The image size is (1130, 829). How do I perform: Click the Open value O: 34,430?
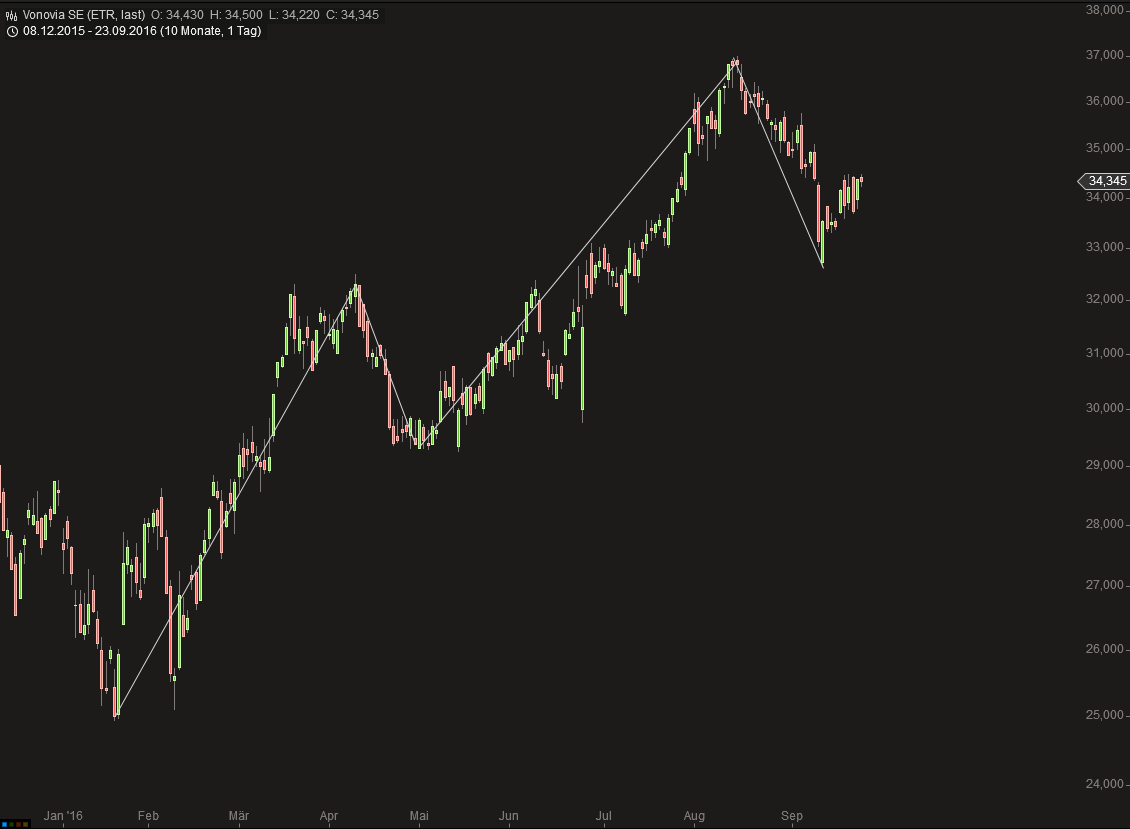click(x=177, y=14)
